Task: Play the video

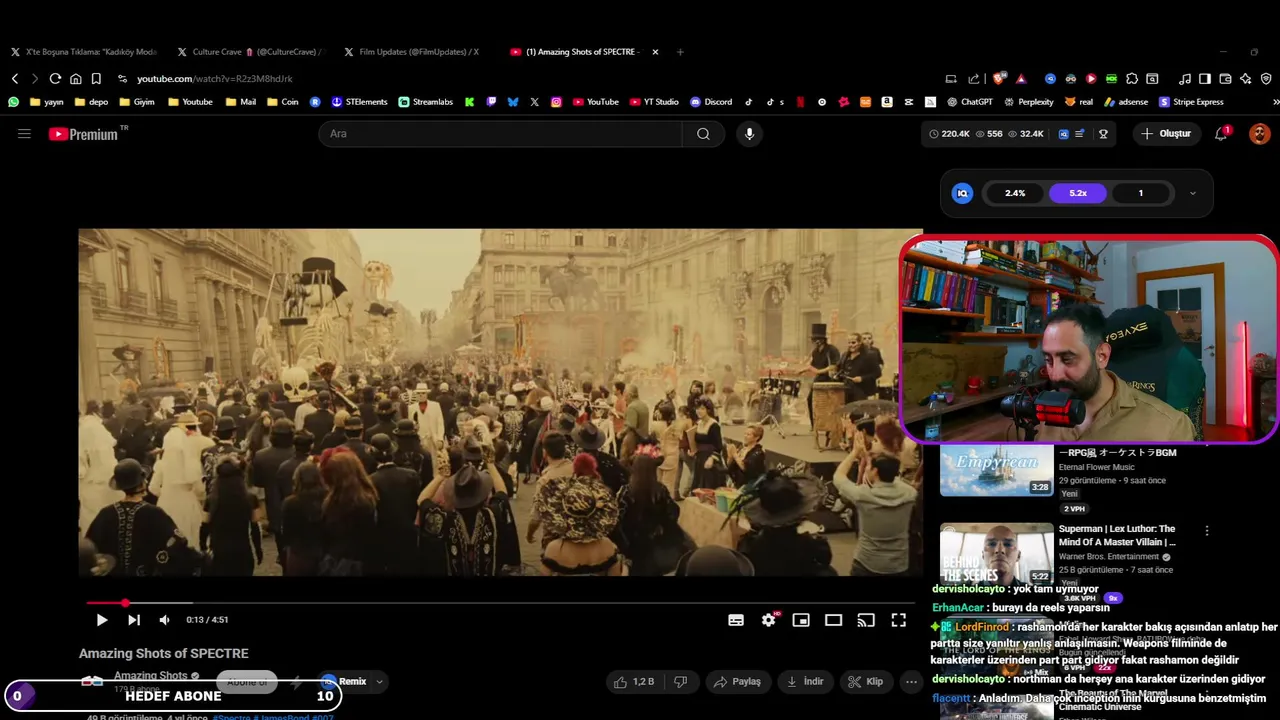Action: (x=101, y=620)
